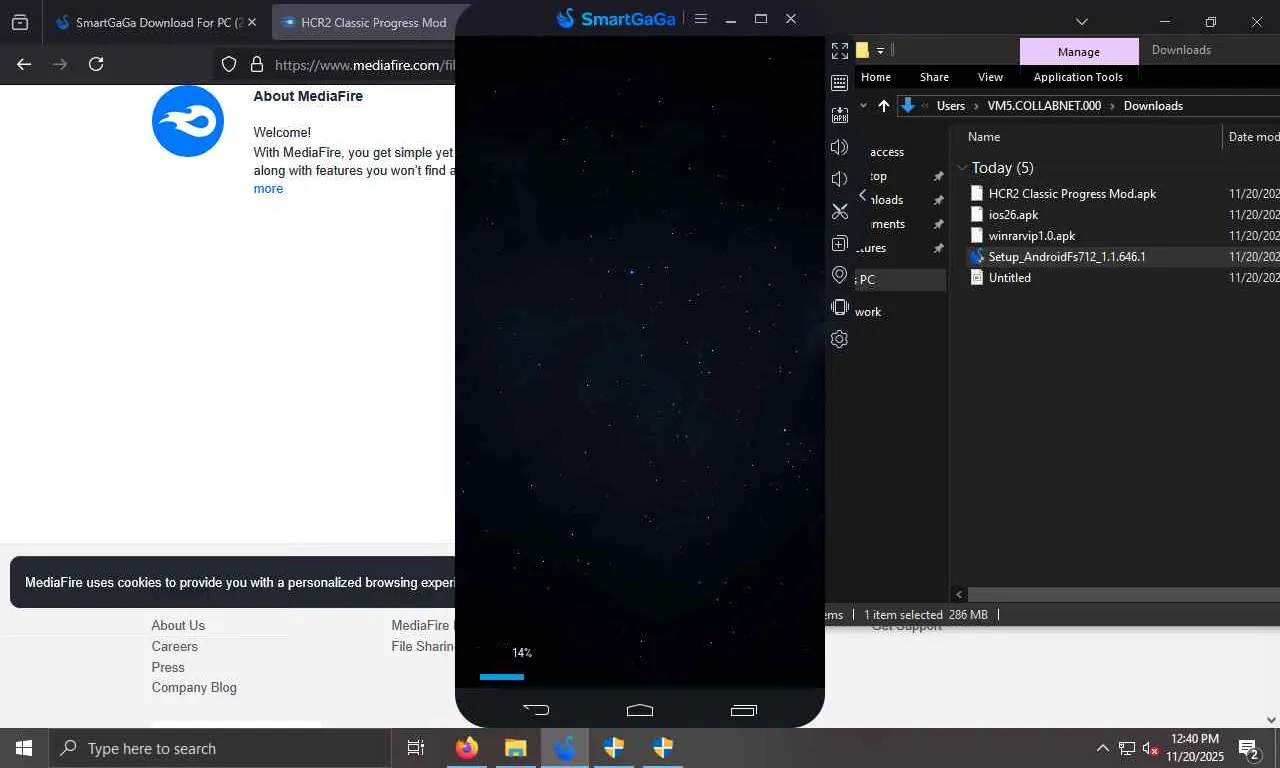Close the SmartGaGa Download For PC tab
Image resolution: width=1280 pixels, height=768 pixels.
tap(251, 22)
